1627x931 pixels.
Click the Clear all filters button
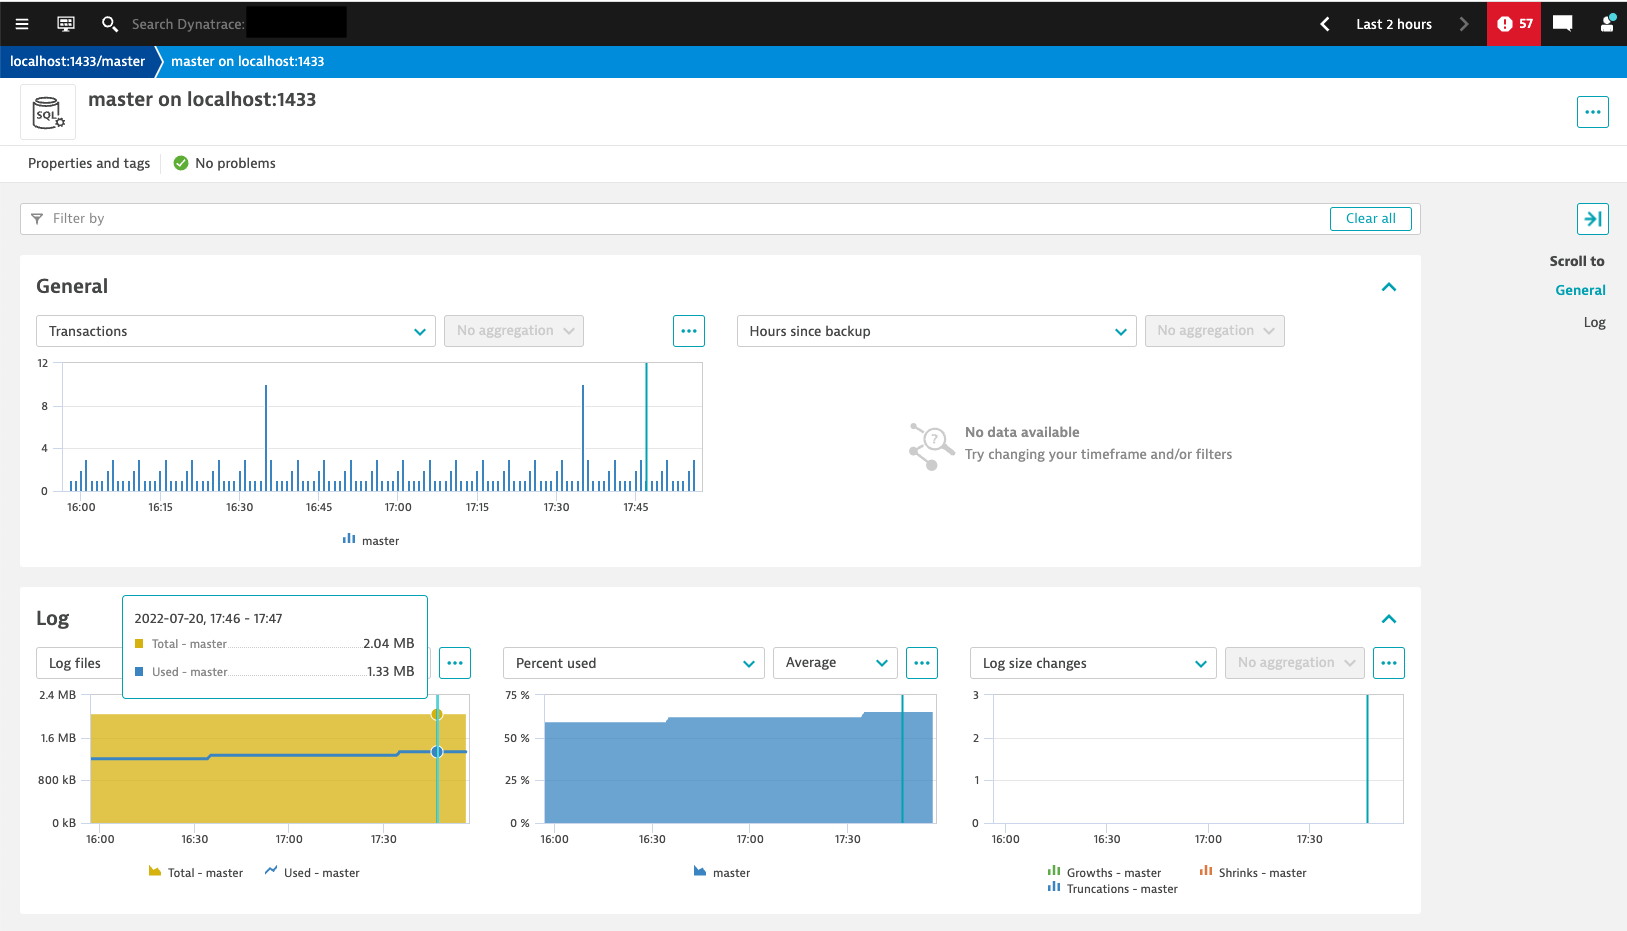1370,218
